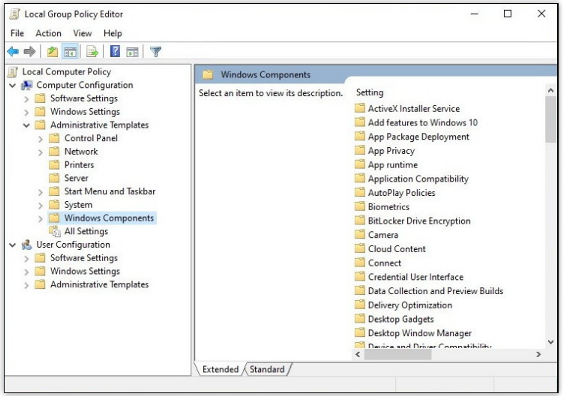Open the View menu
Viewport: 563px width, 396px height.
(82, 33)
